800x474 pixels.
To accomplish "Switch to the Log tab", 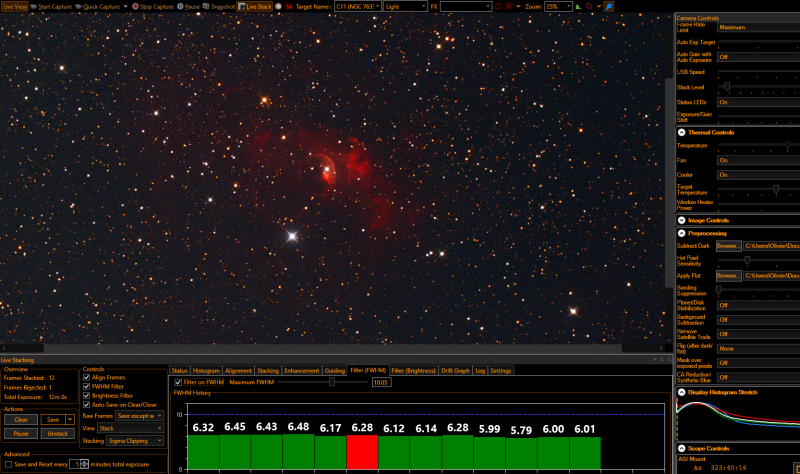I will coord(480,371).
